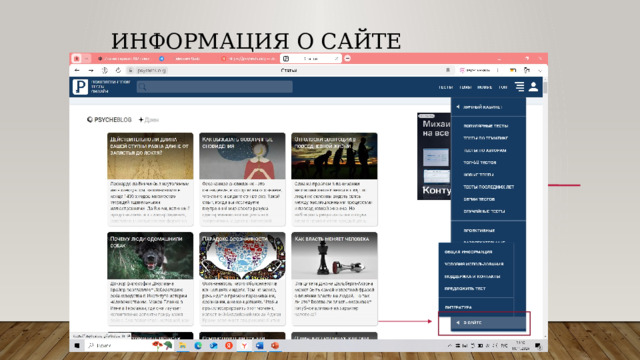The height and width of the screenshot is (360, 640).
Task: Open 'Тесты последних лет' menu item
Action: point(489,187)
